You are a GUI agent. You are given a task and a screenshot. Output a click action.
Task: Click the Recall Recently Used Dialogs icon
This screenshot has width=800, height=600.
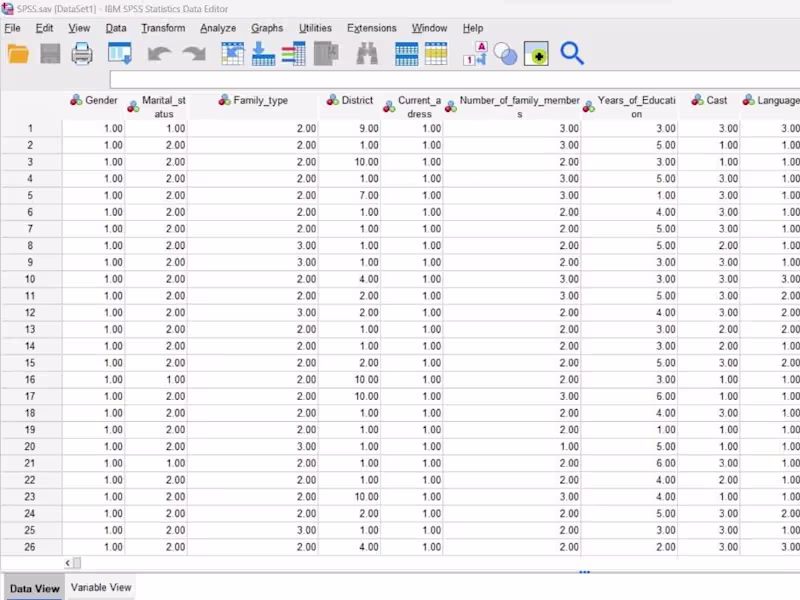(121, 55)
